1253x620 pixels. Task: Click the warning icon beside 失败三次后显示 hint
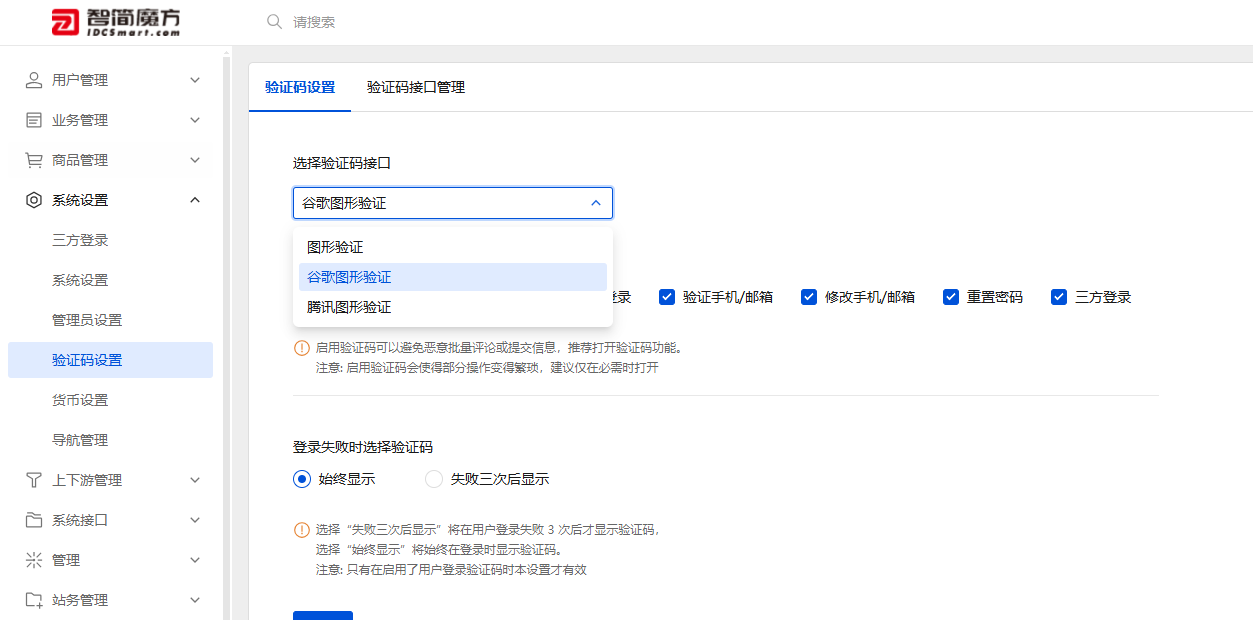pyautogui.click(x=301, y=530)
